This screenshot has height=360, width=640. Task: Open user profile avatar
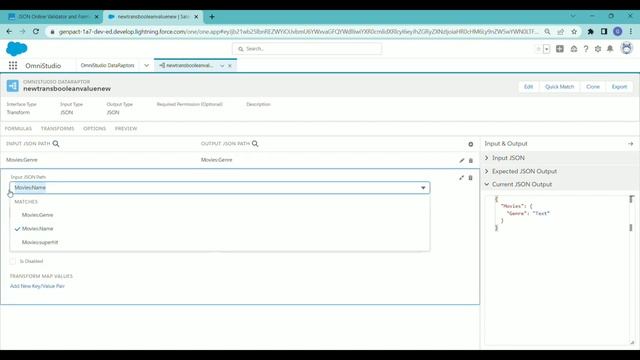click(x=627, y=49)
